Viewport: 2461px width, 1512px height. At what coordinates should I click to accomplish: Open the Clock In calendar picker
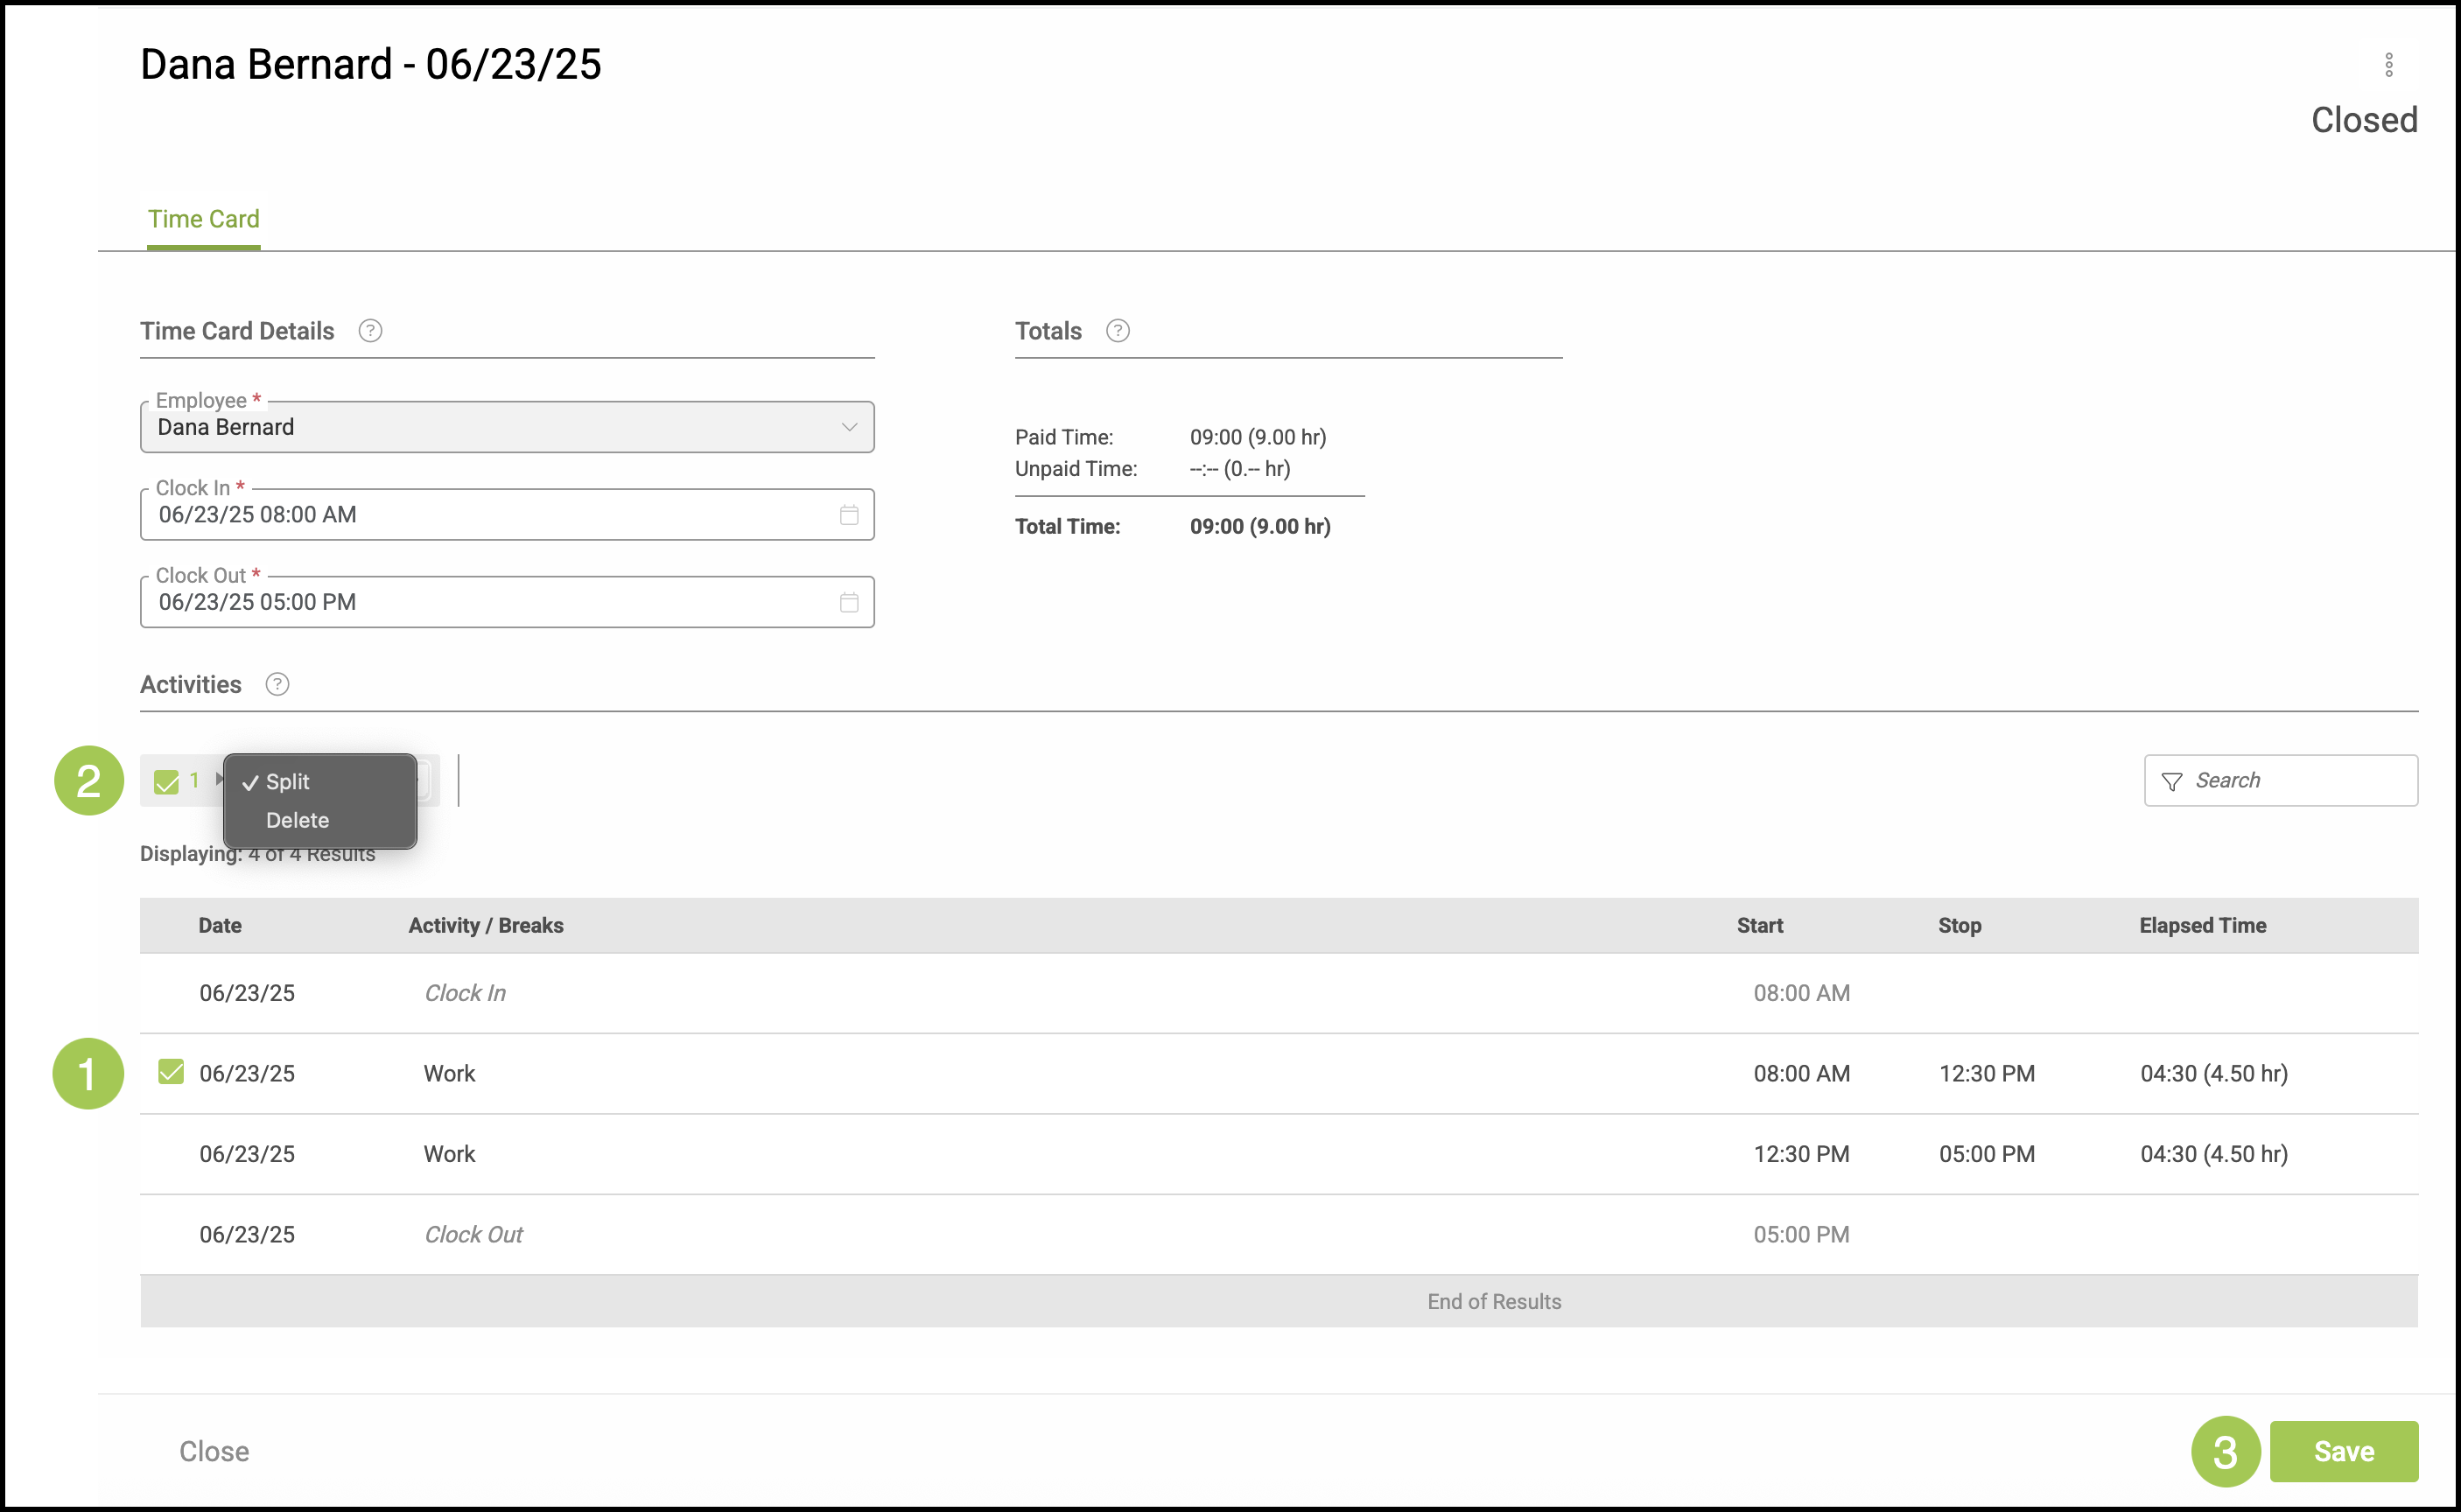[848, 515]
